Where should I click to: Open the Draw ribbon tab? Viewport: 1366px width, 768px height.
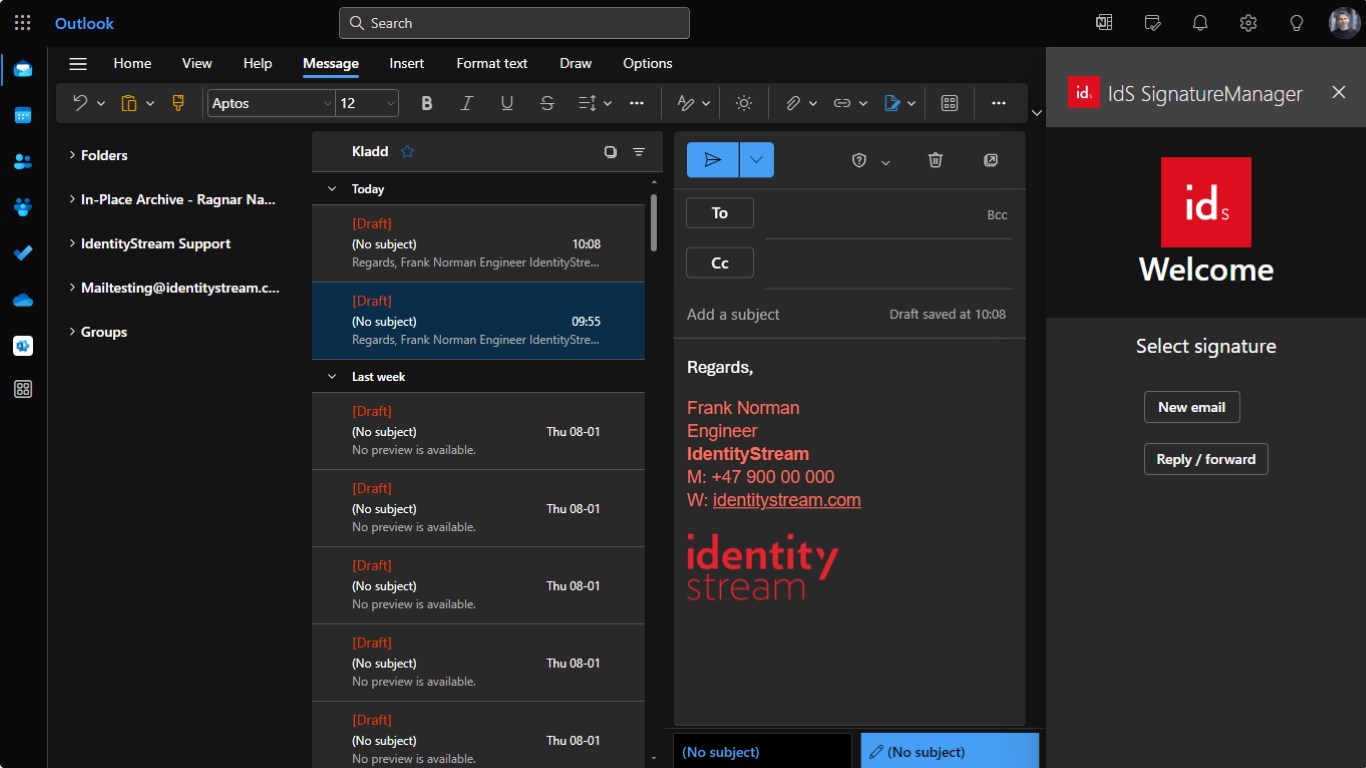(x=576, y=63)
